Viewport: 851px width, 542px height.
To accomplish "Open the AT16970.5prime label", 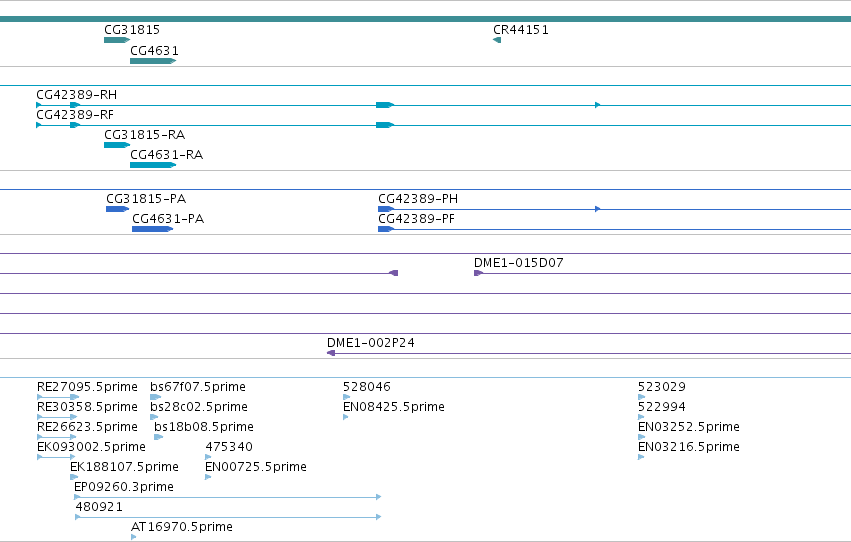I will pos(182,527).
